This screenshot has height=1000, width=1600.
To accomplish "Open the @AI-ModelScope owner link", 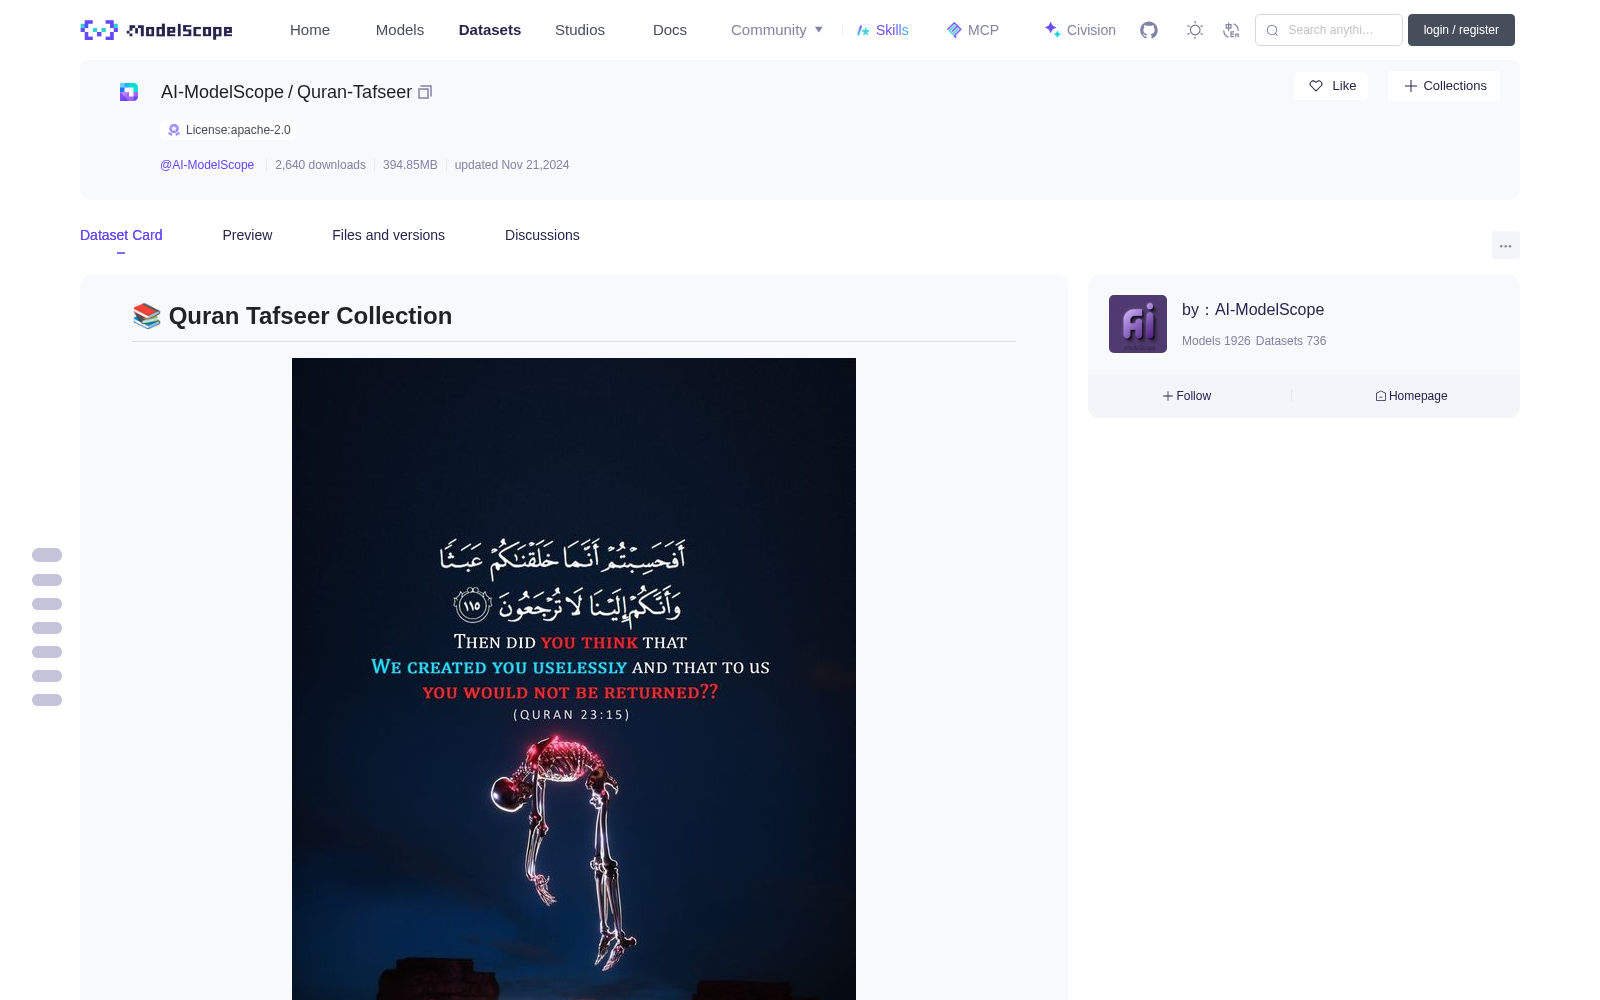I will [207, 165].
